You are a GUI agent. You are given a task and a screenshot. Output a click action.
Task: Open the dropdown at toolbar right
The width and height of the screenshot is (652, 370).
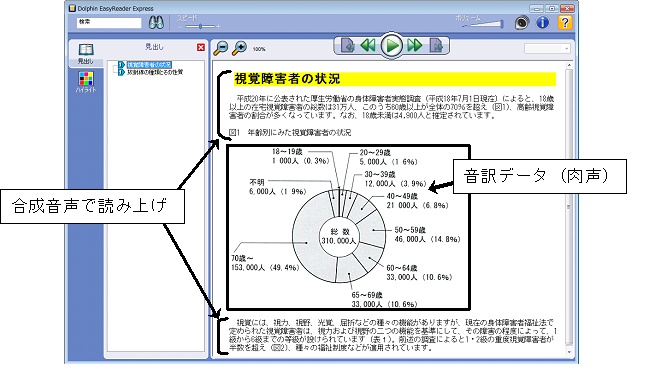547,49
